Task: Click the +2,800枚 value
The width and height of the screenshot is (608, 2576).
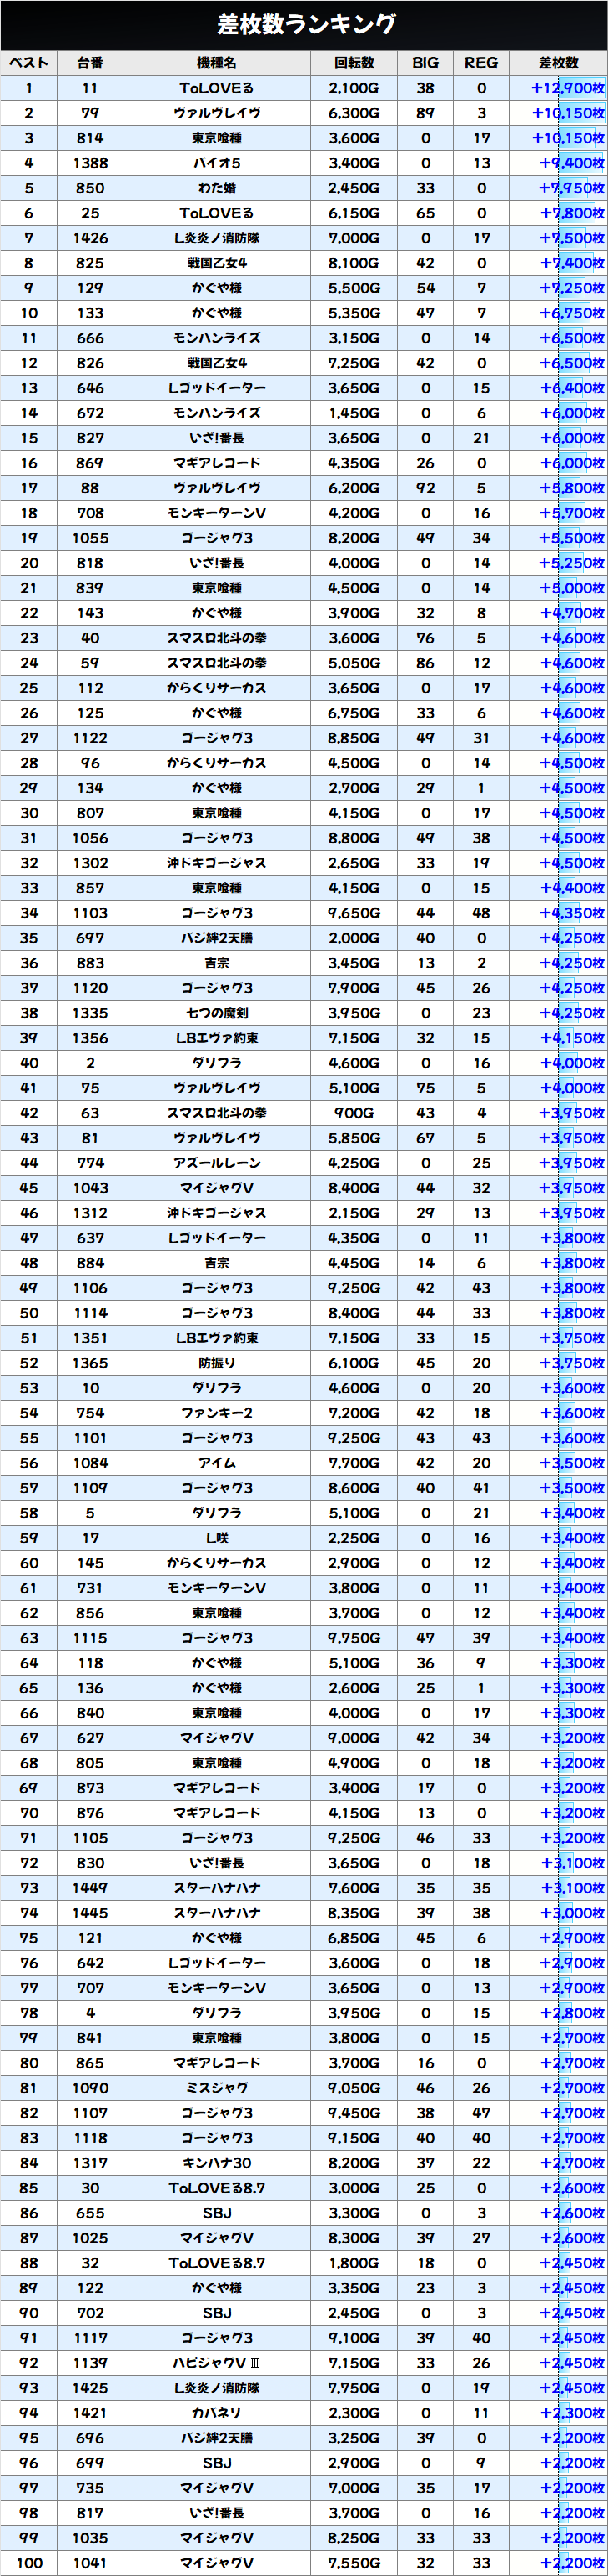Action: pos(571,2013)
